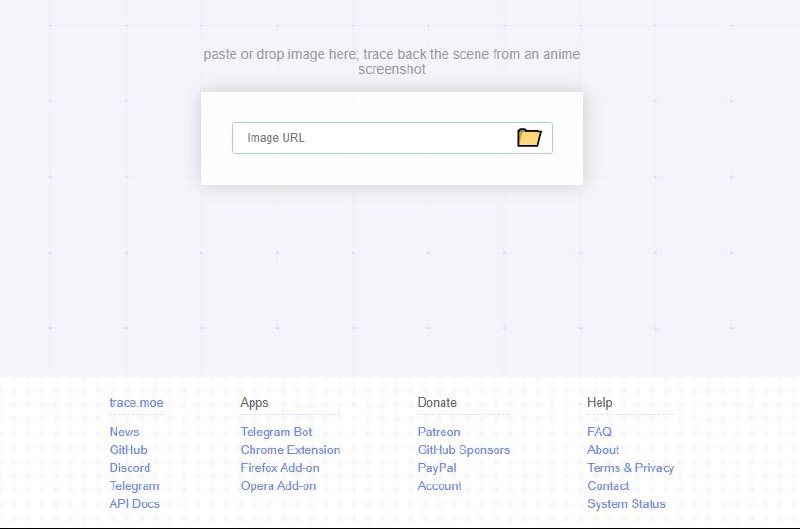This screenshot has width=800, height=529.
Task: Get the Firefox Add-on
Action: tap(280, 468)
